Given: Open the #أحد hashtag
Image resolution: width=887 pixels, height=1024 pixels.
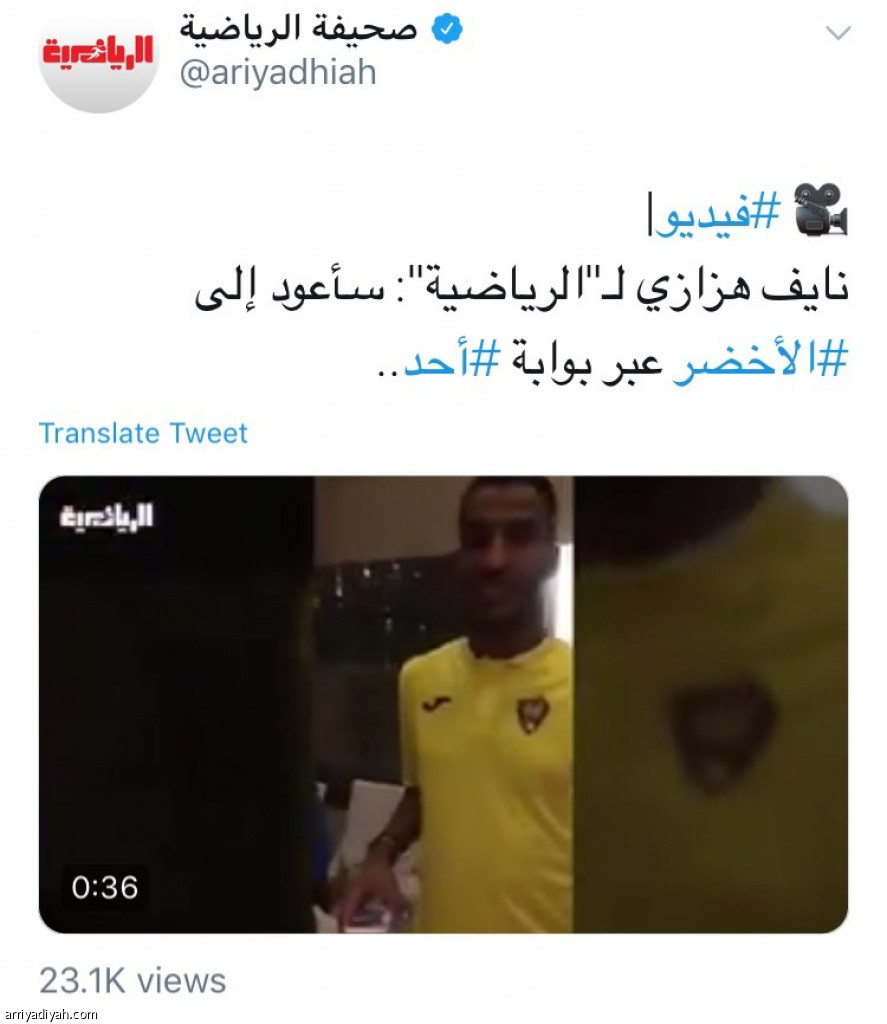Looking at the screenshot, I should pos(452,359).
